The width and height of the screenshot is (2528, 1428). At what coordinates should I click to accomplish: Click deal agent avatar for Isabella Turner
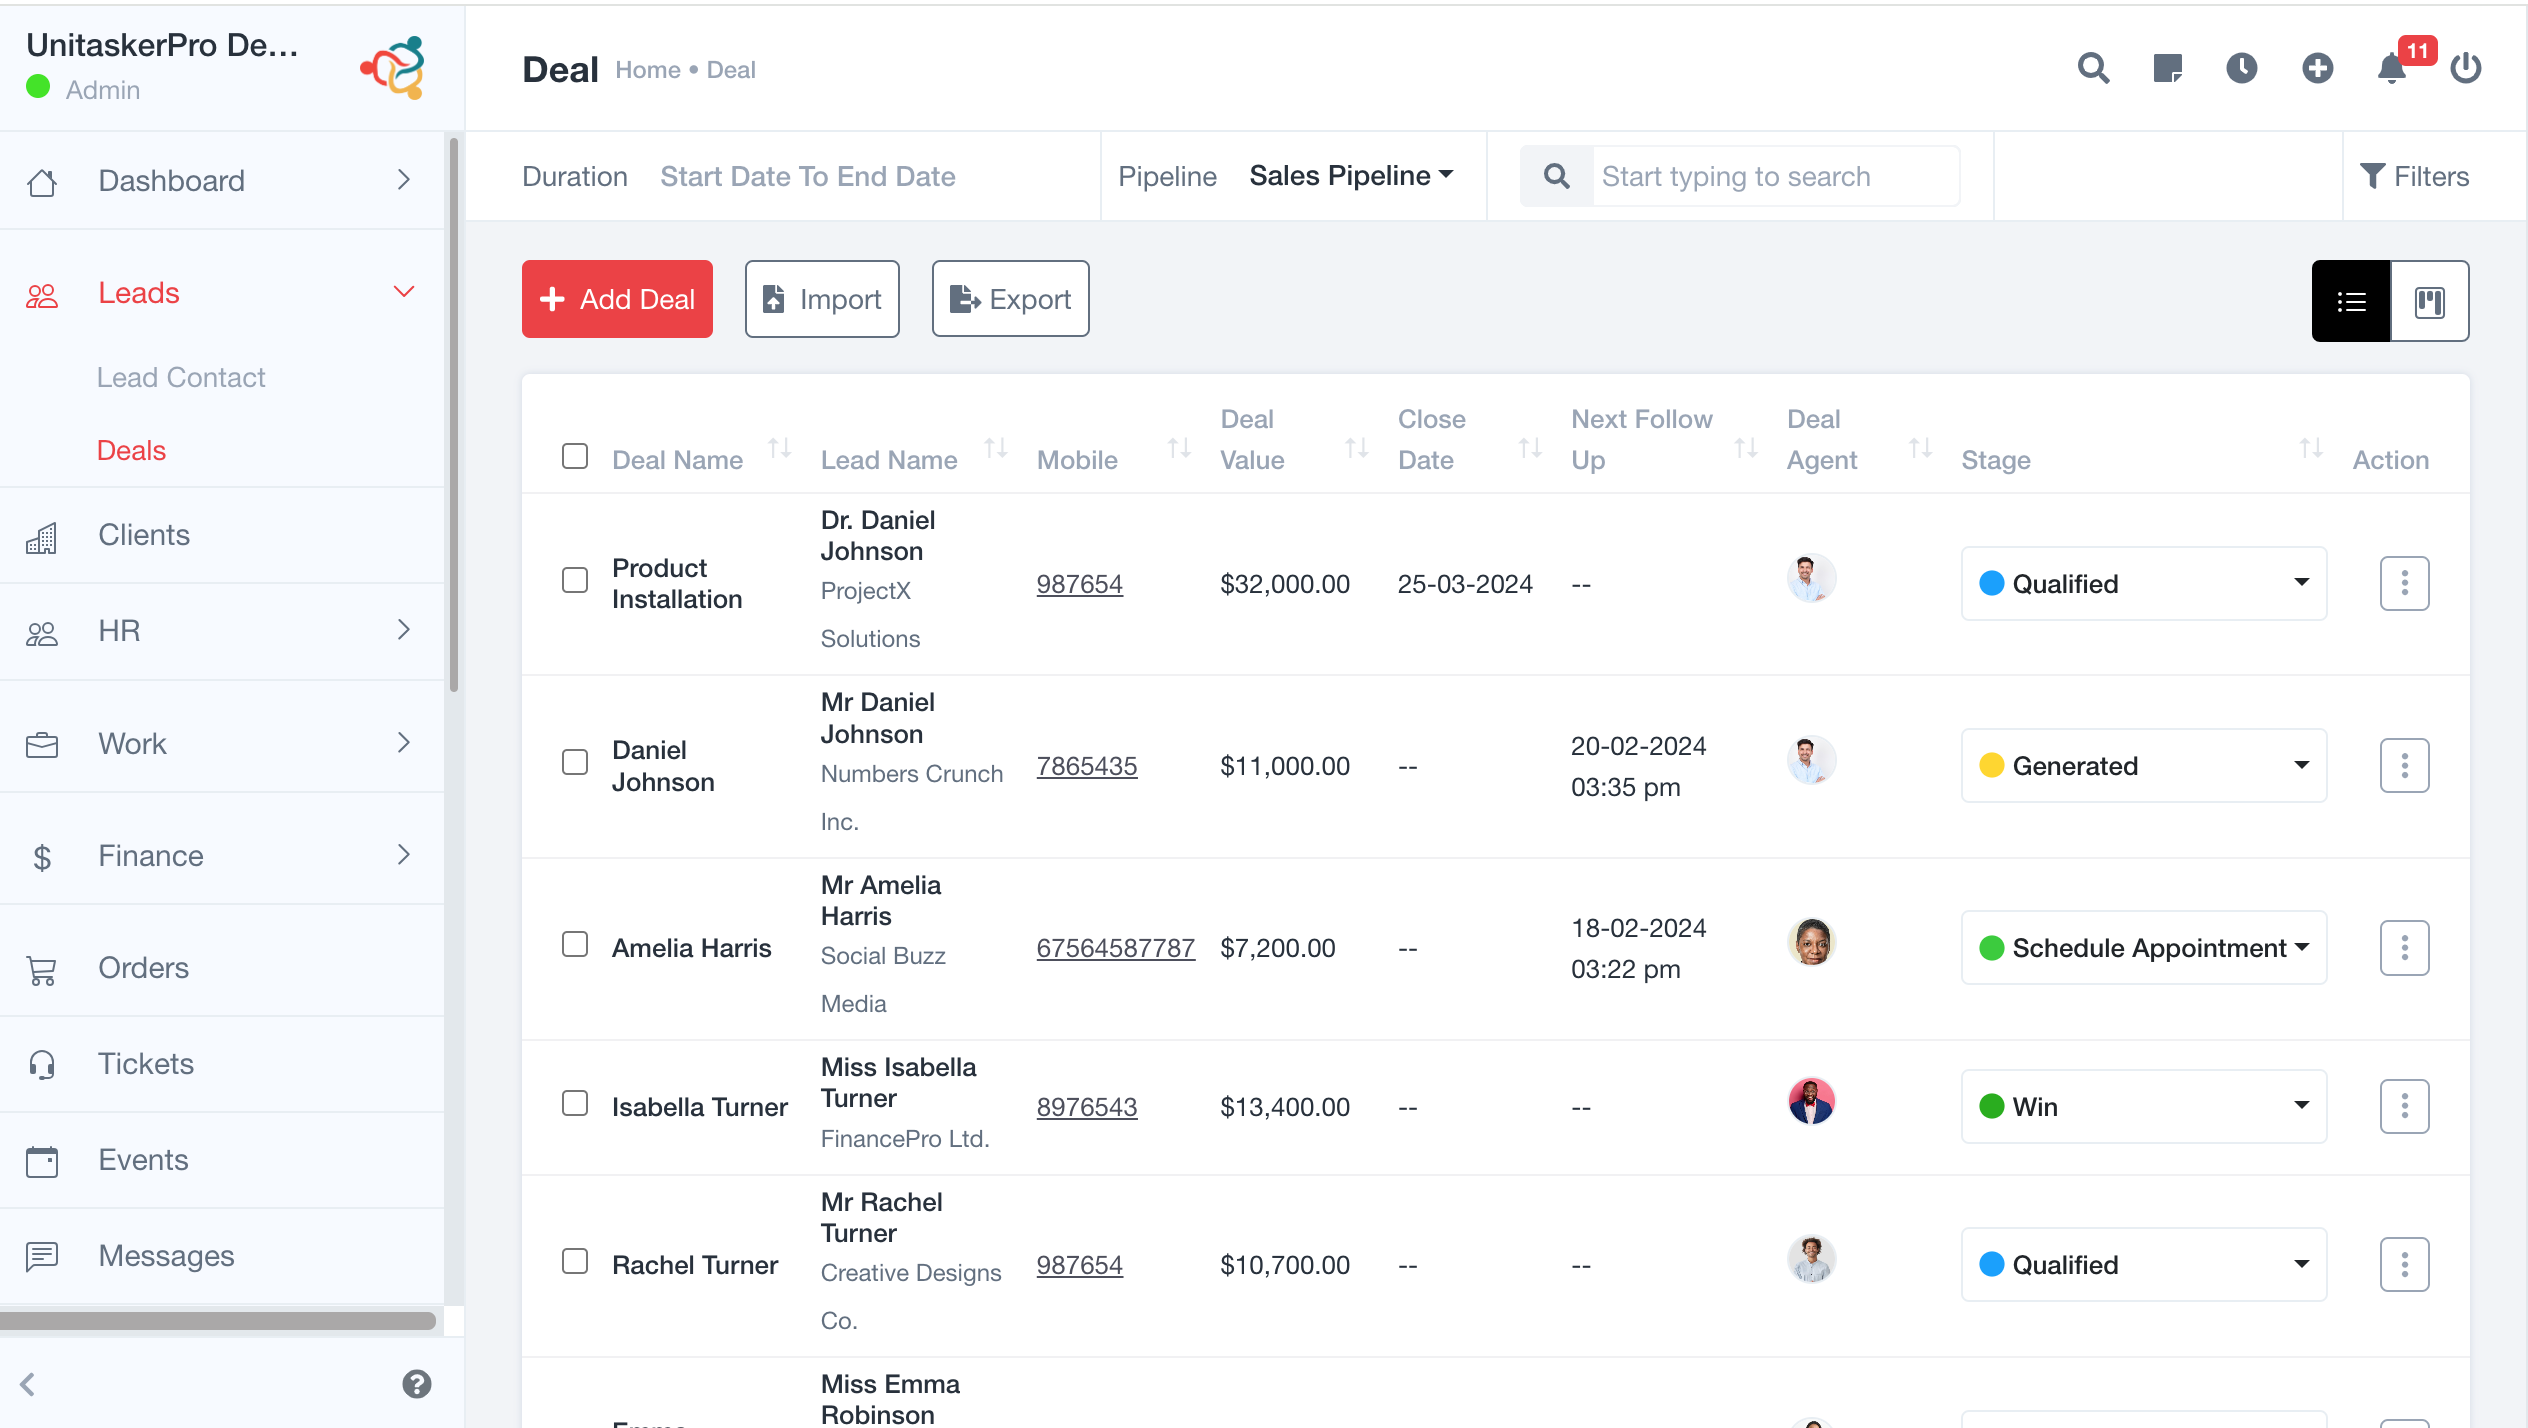1811,1101
